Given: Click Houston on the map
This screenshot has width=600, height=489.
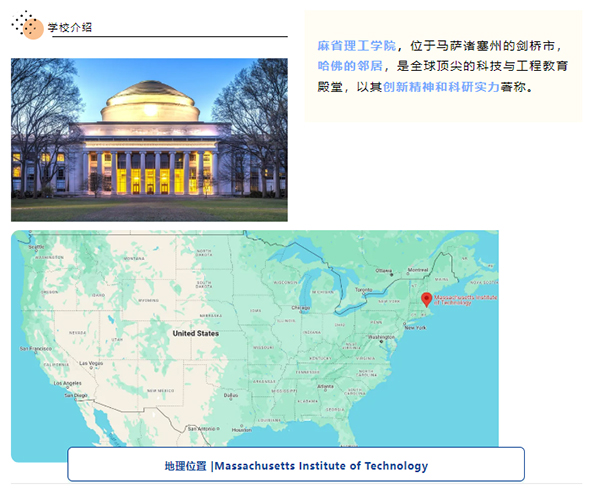Looking at the screenshot, I should point(241,430).
